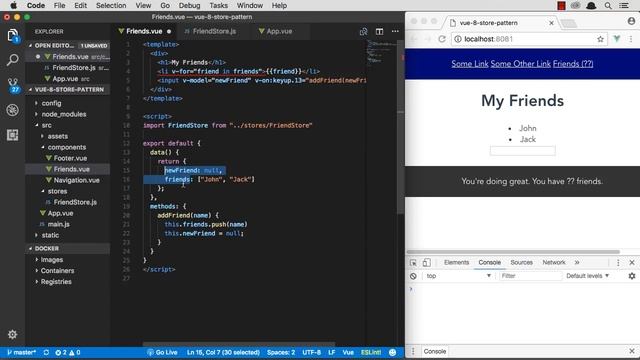
Task: Collapse the src folder
Action: [47, 125]
